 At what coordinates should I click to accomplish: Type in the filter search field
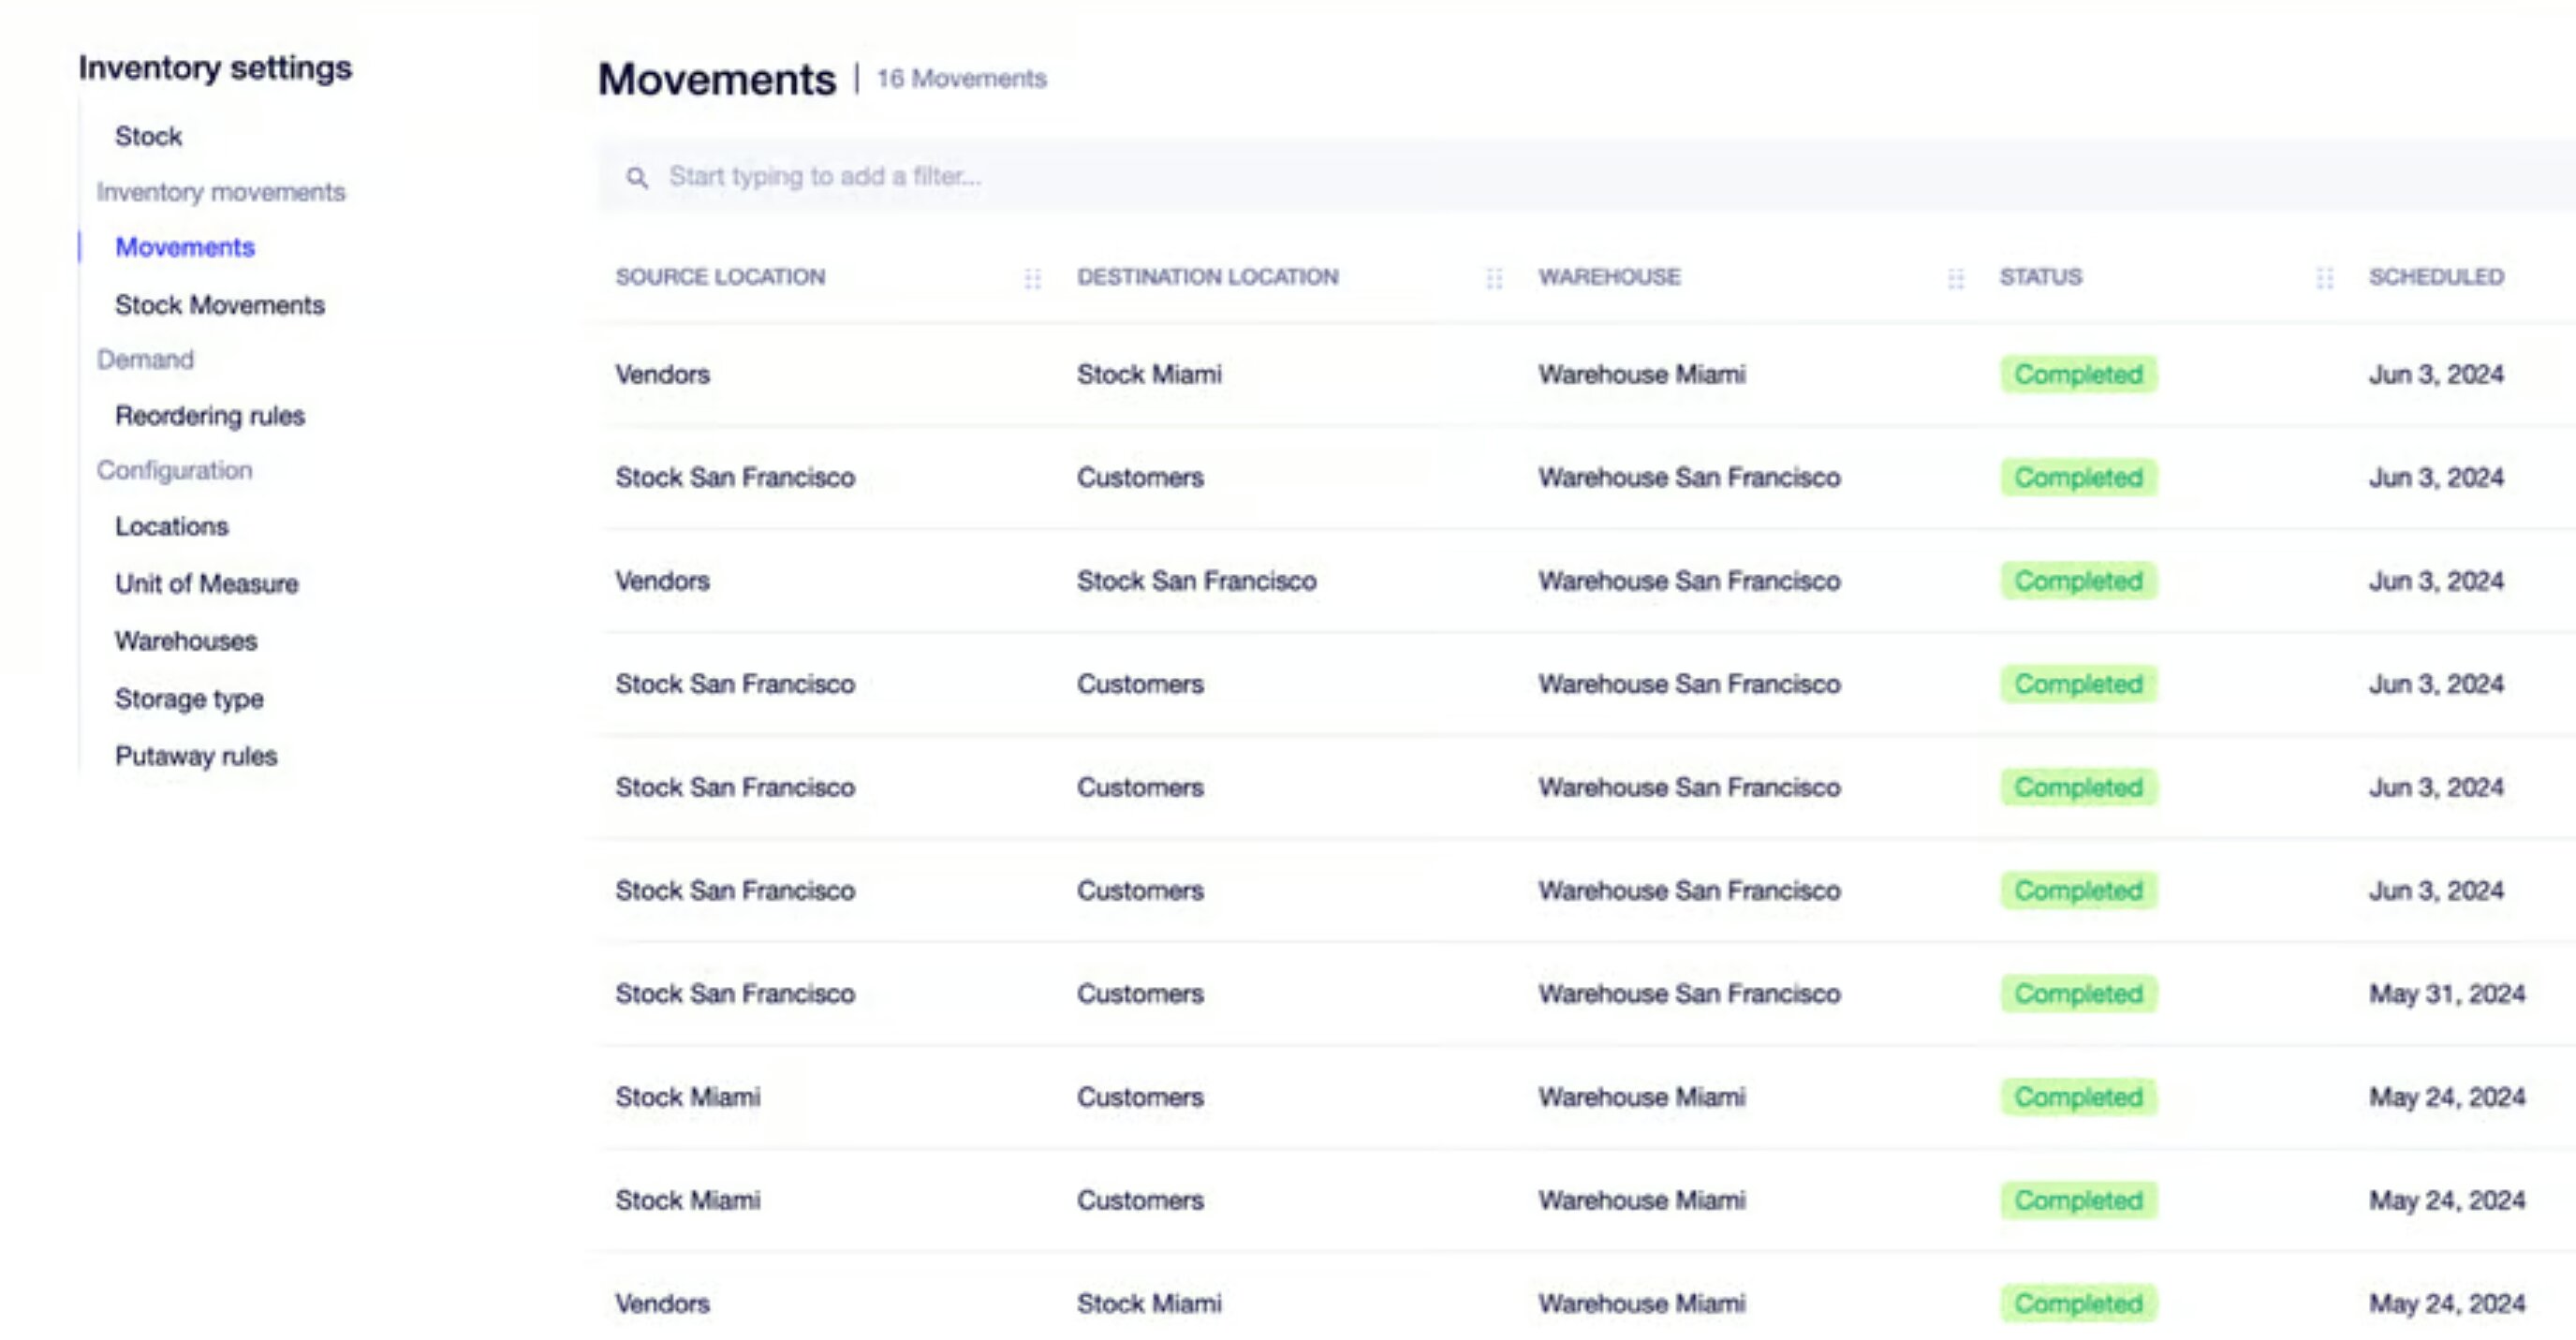[x=1200, y=177]
